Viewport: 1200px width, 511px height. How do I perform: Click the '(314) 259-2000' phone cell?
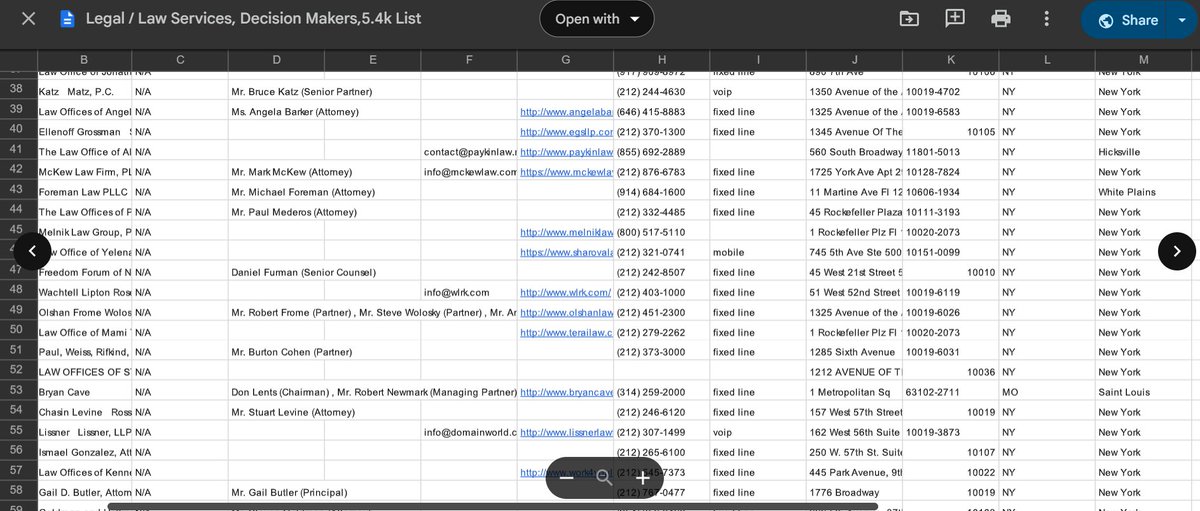(661, 392)
